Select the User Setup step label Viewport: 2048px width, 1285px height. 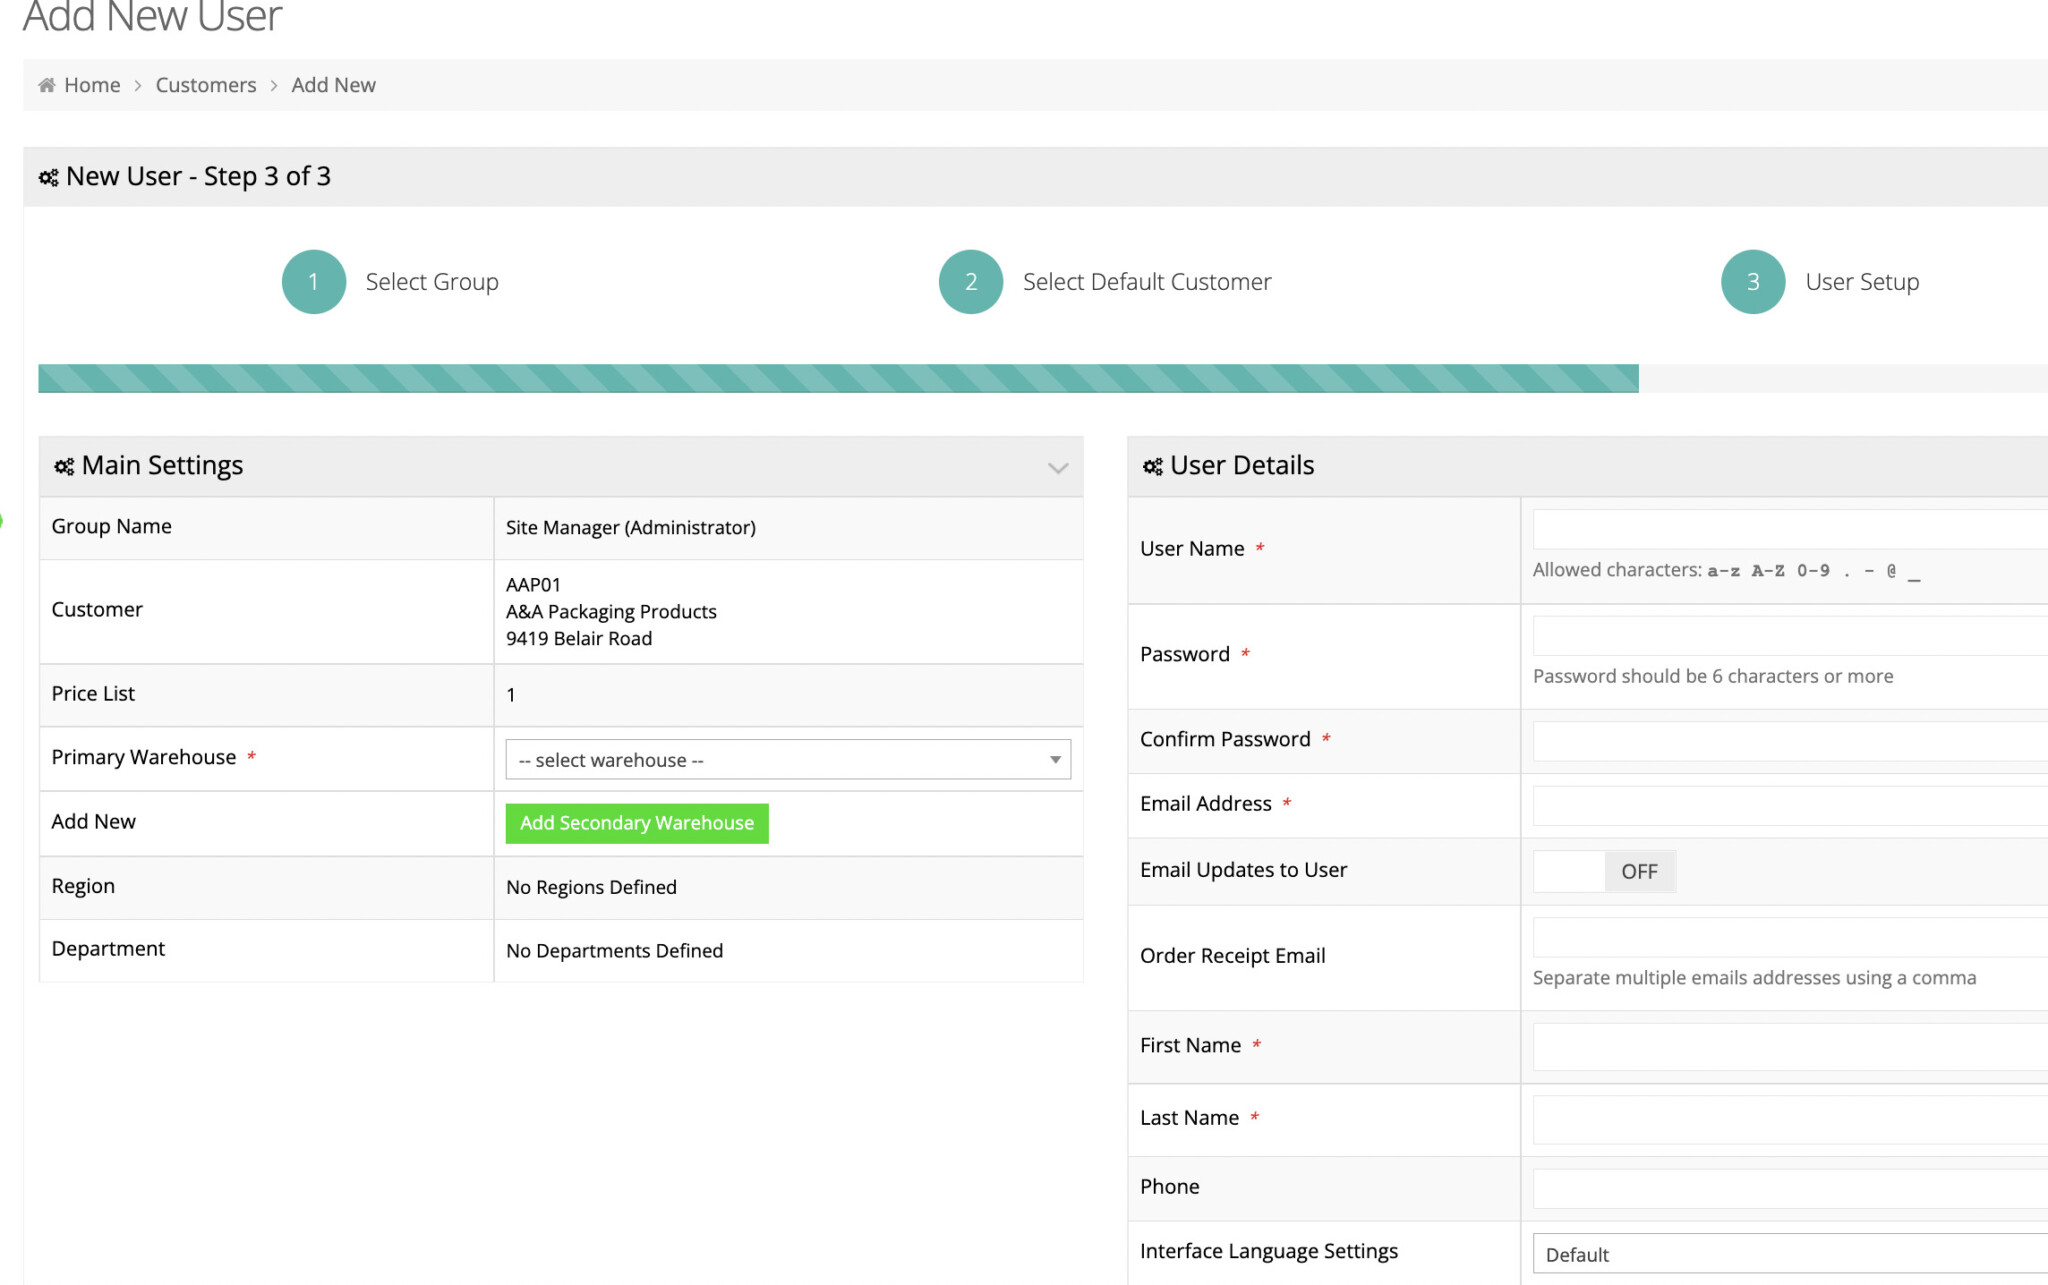point(1862,281)
